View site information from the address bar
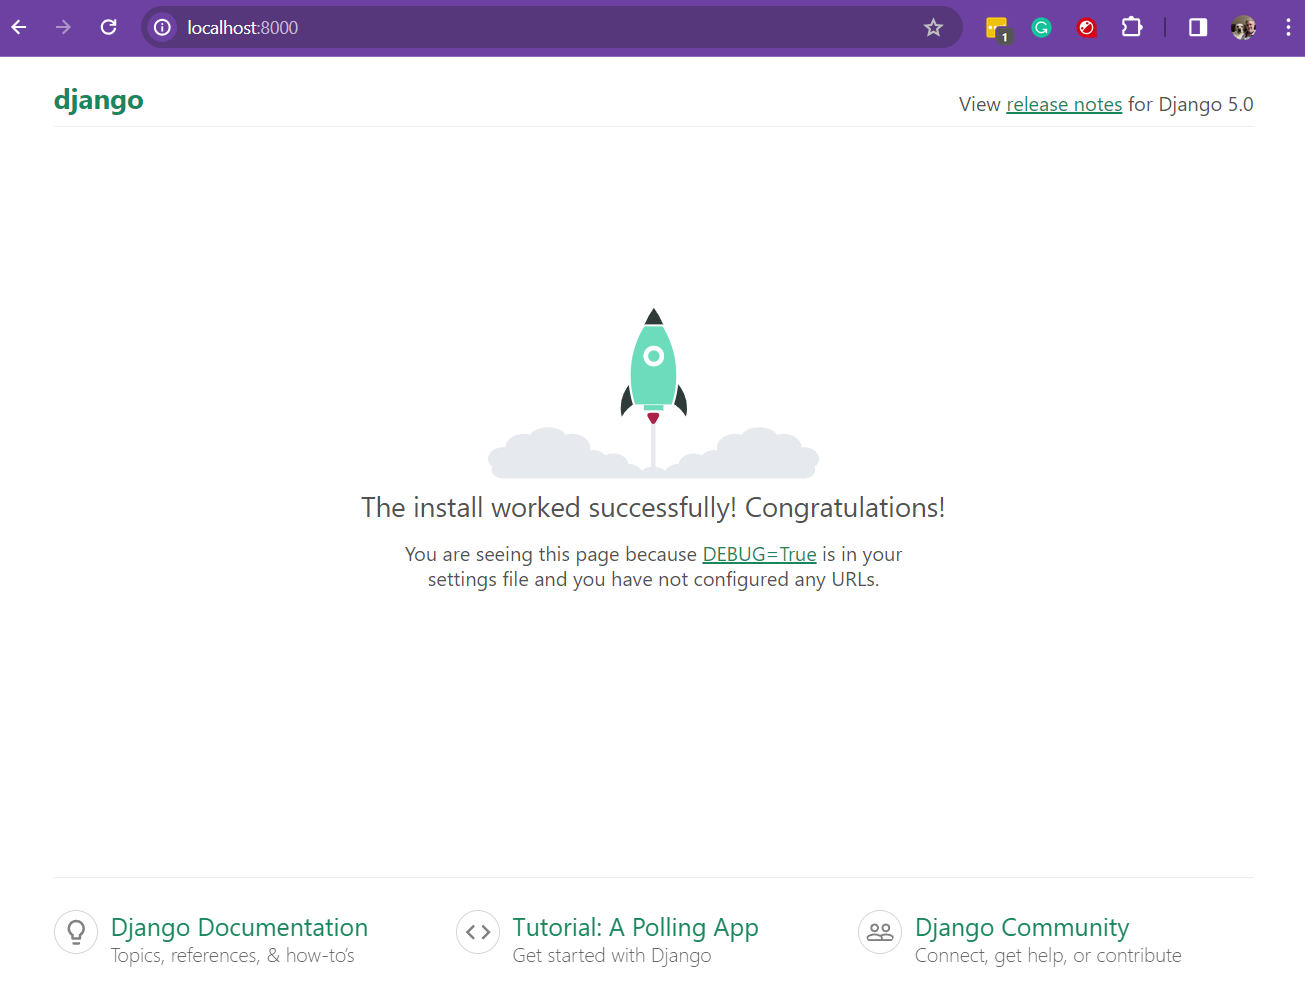Screen dimensions: 1305x985 pyautogui.click(x=161, y=27)
